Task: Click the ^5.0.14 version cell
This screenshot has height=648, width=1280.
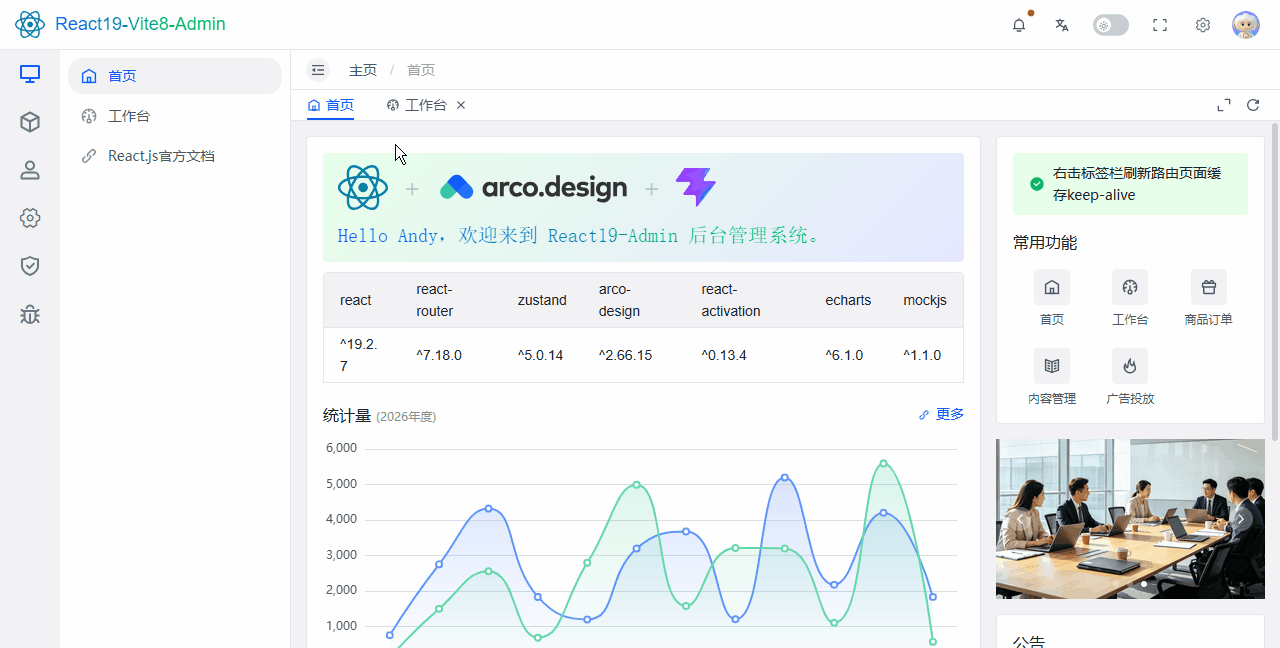Action: (x=540, y=355)
